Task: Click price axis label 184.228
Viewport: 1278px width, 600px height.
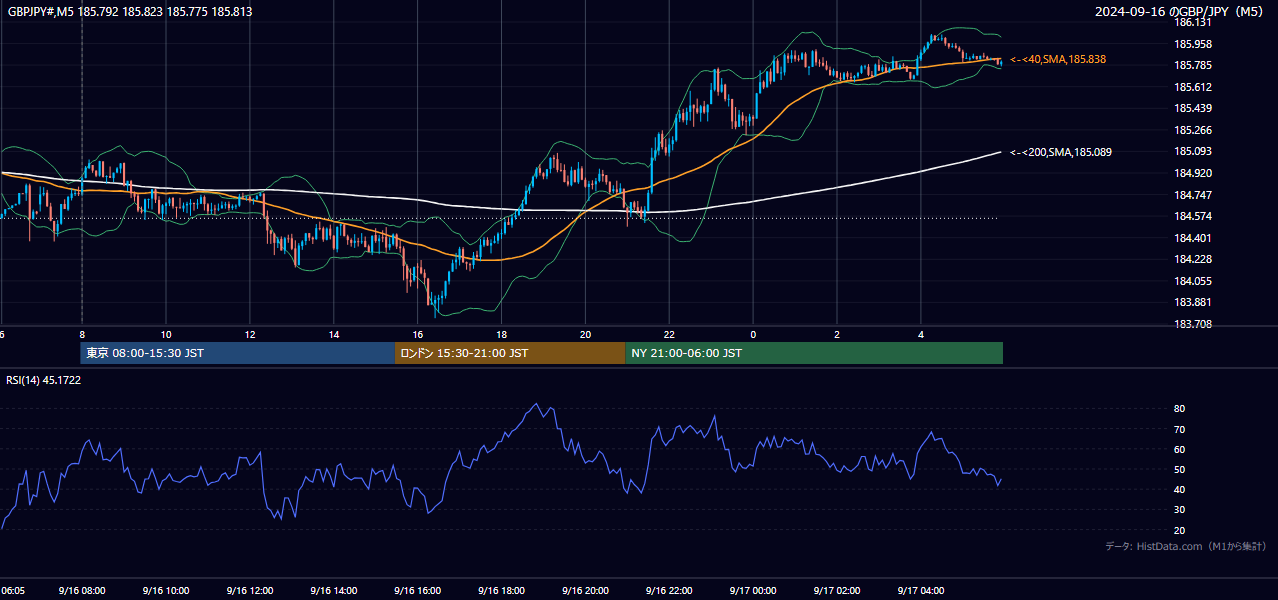Action: point(1193,259)
